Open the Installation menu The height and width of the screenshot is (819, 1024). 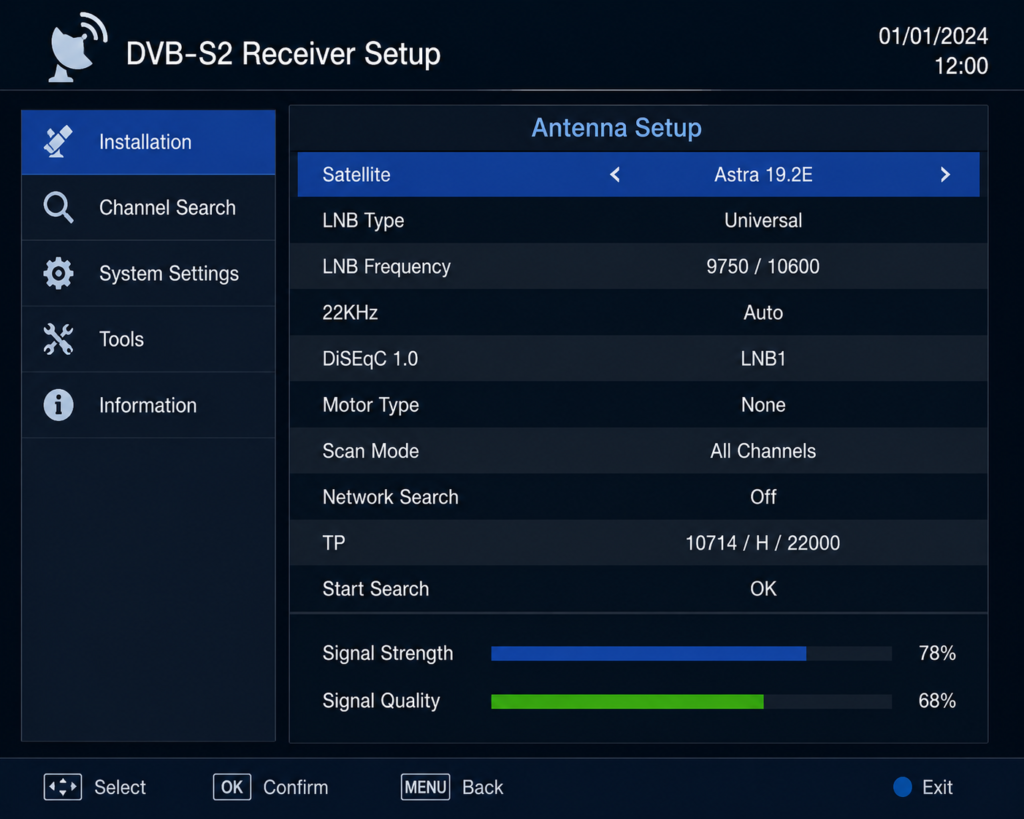pos(148,142)
